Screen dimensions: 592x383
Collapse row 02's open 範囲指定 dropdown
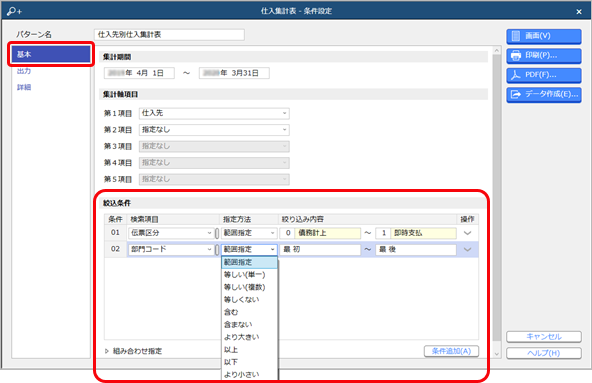[249, 249]
